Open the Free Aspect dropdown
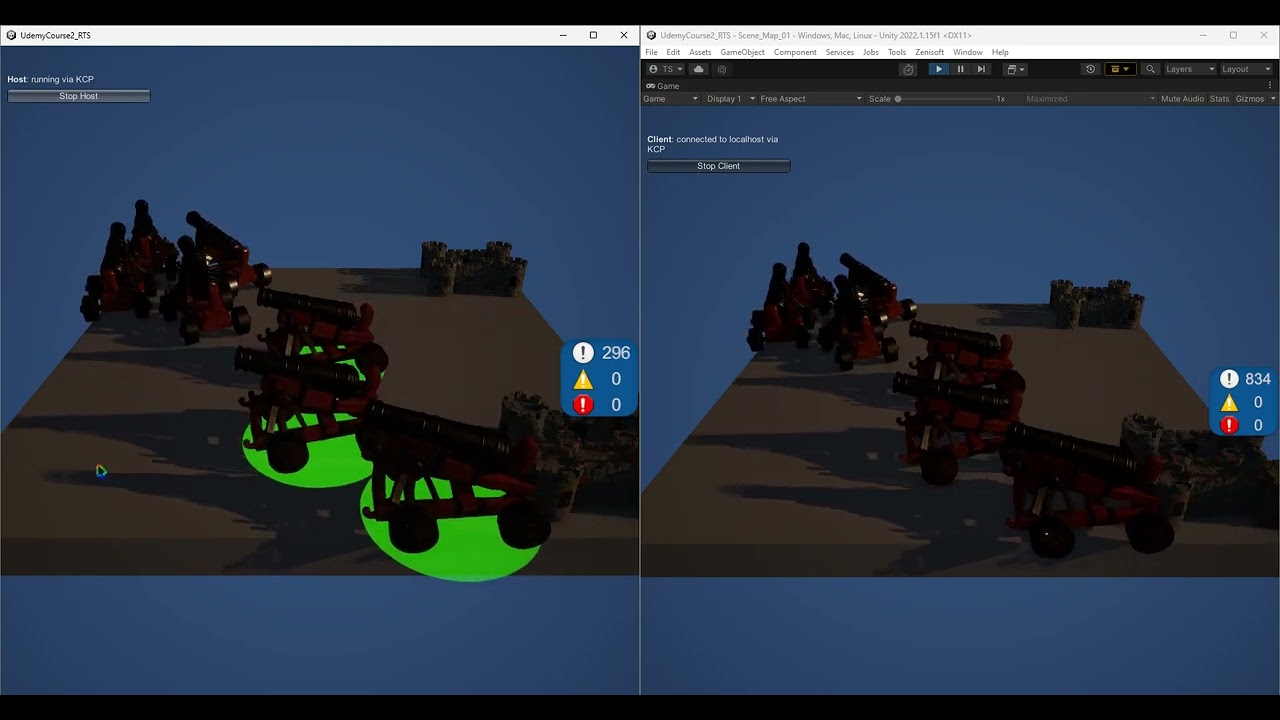The width and height of the screenshot is (1280, 720). click(x=810, y=99)
